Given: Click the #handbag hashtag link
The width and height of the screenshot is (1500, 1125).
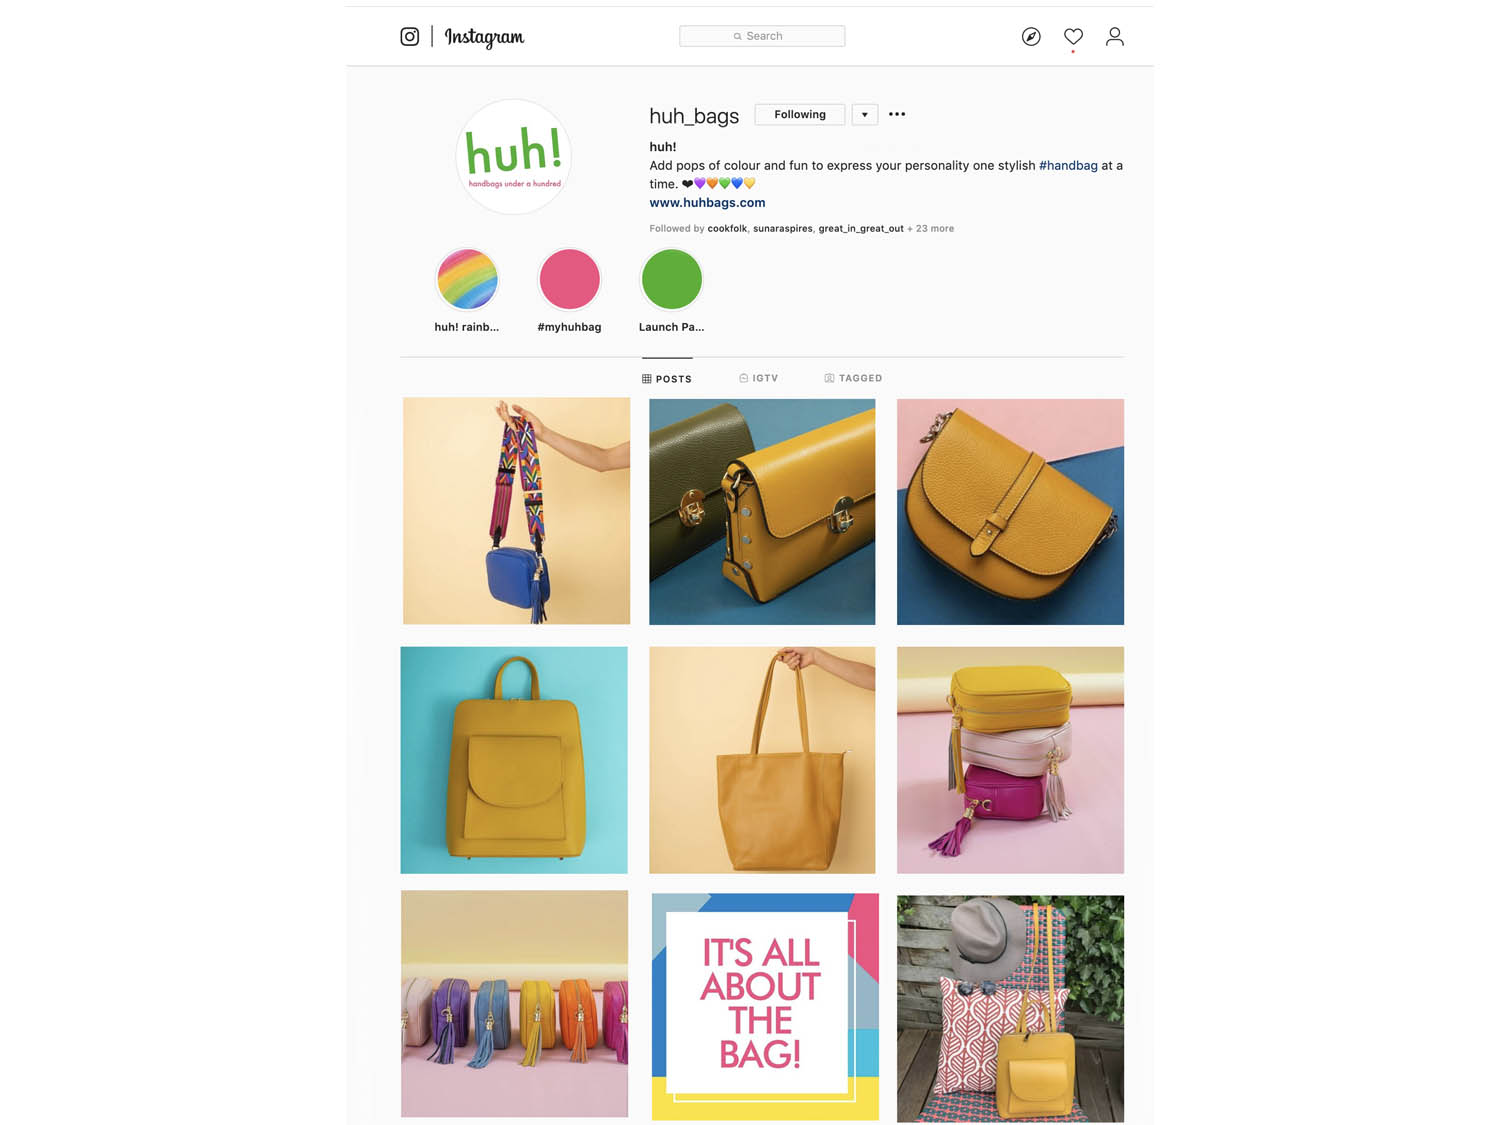Looking at the screenshot, I should coord(1068,165).
